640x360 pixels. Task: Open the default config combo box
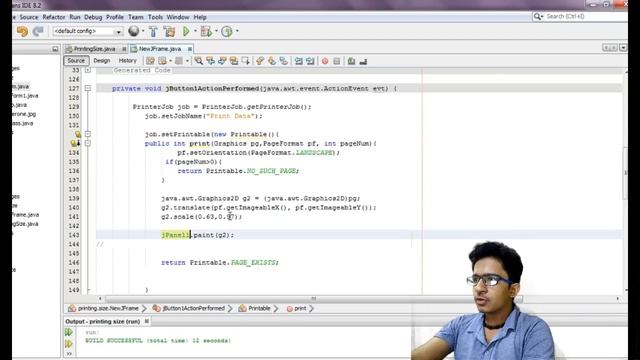click(x=88, y=31)
